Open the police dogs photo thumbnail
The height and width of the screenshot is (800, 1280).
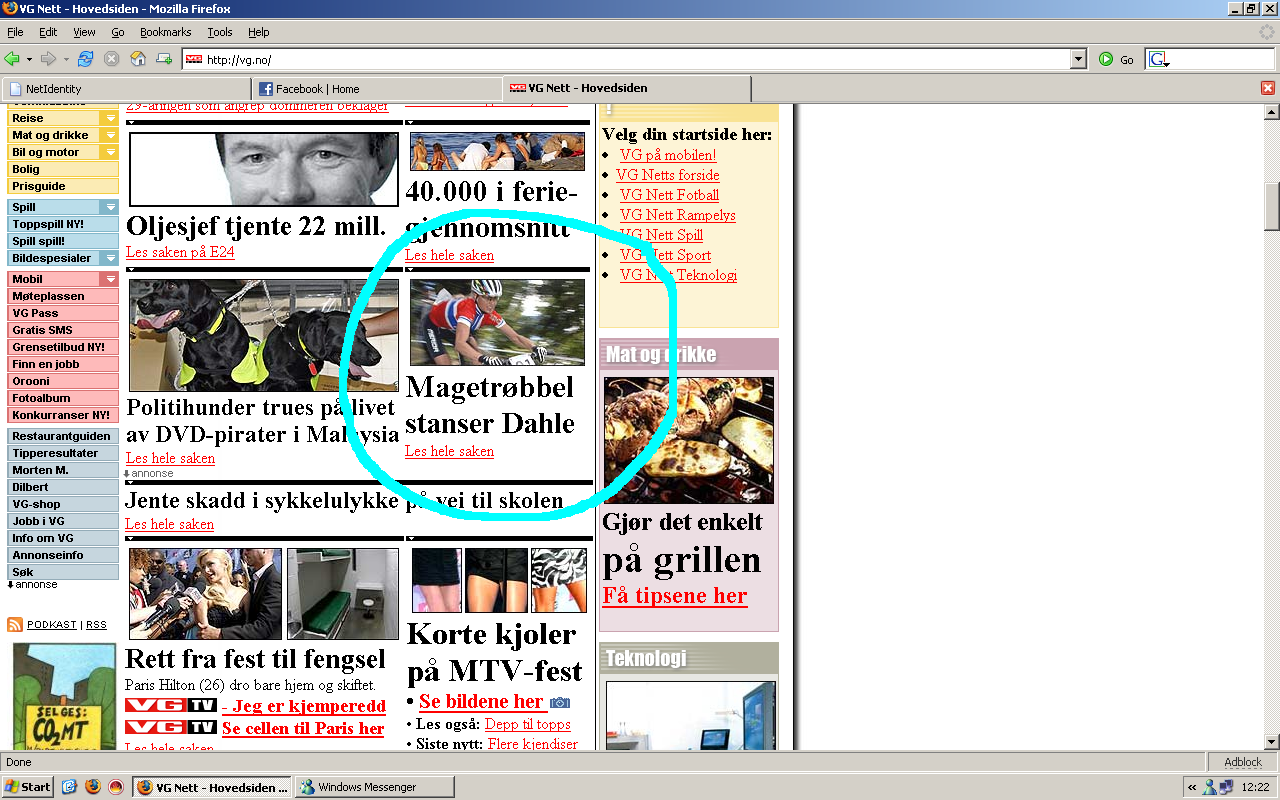pos(264,335)
